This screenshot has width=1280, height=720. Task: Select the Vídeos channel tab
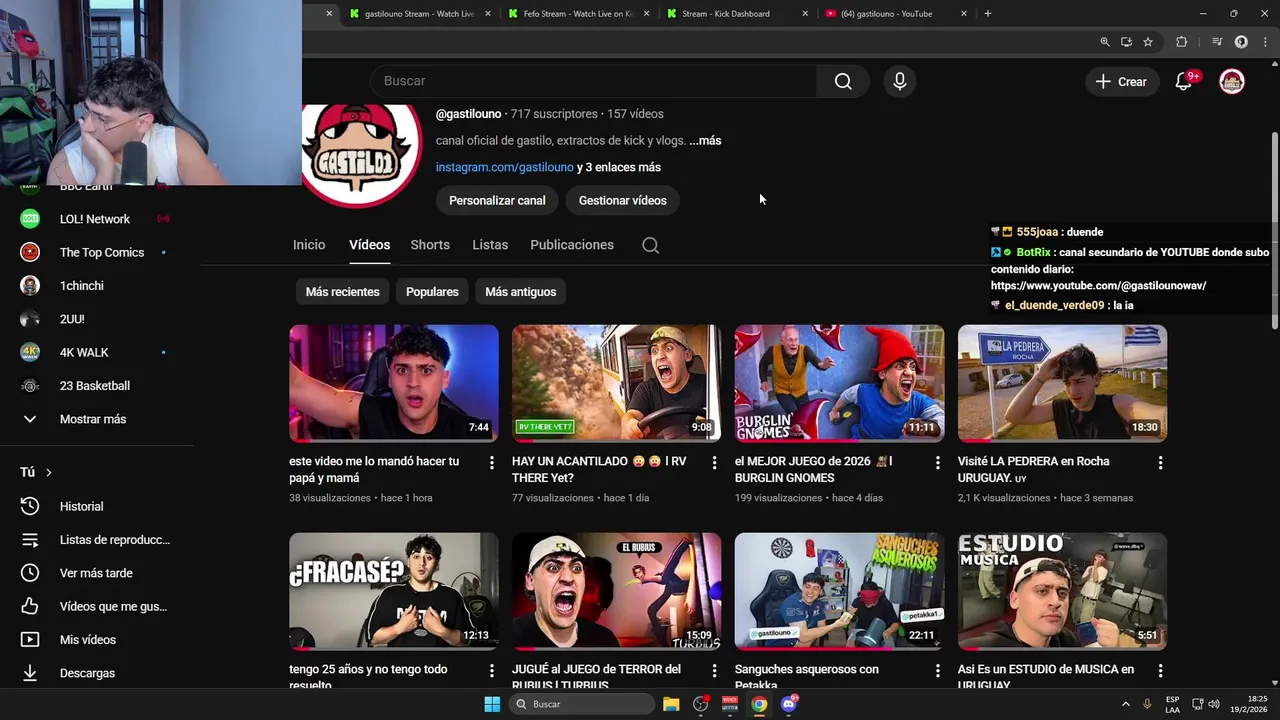click(x=369, y=245)
